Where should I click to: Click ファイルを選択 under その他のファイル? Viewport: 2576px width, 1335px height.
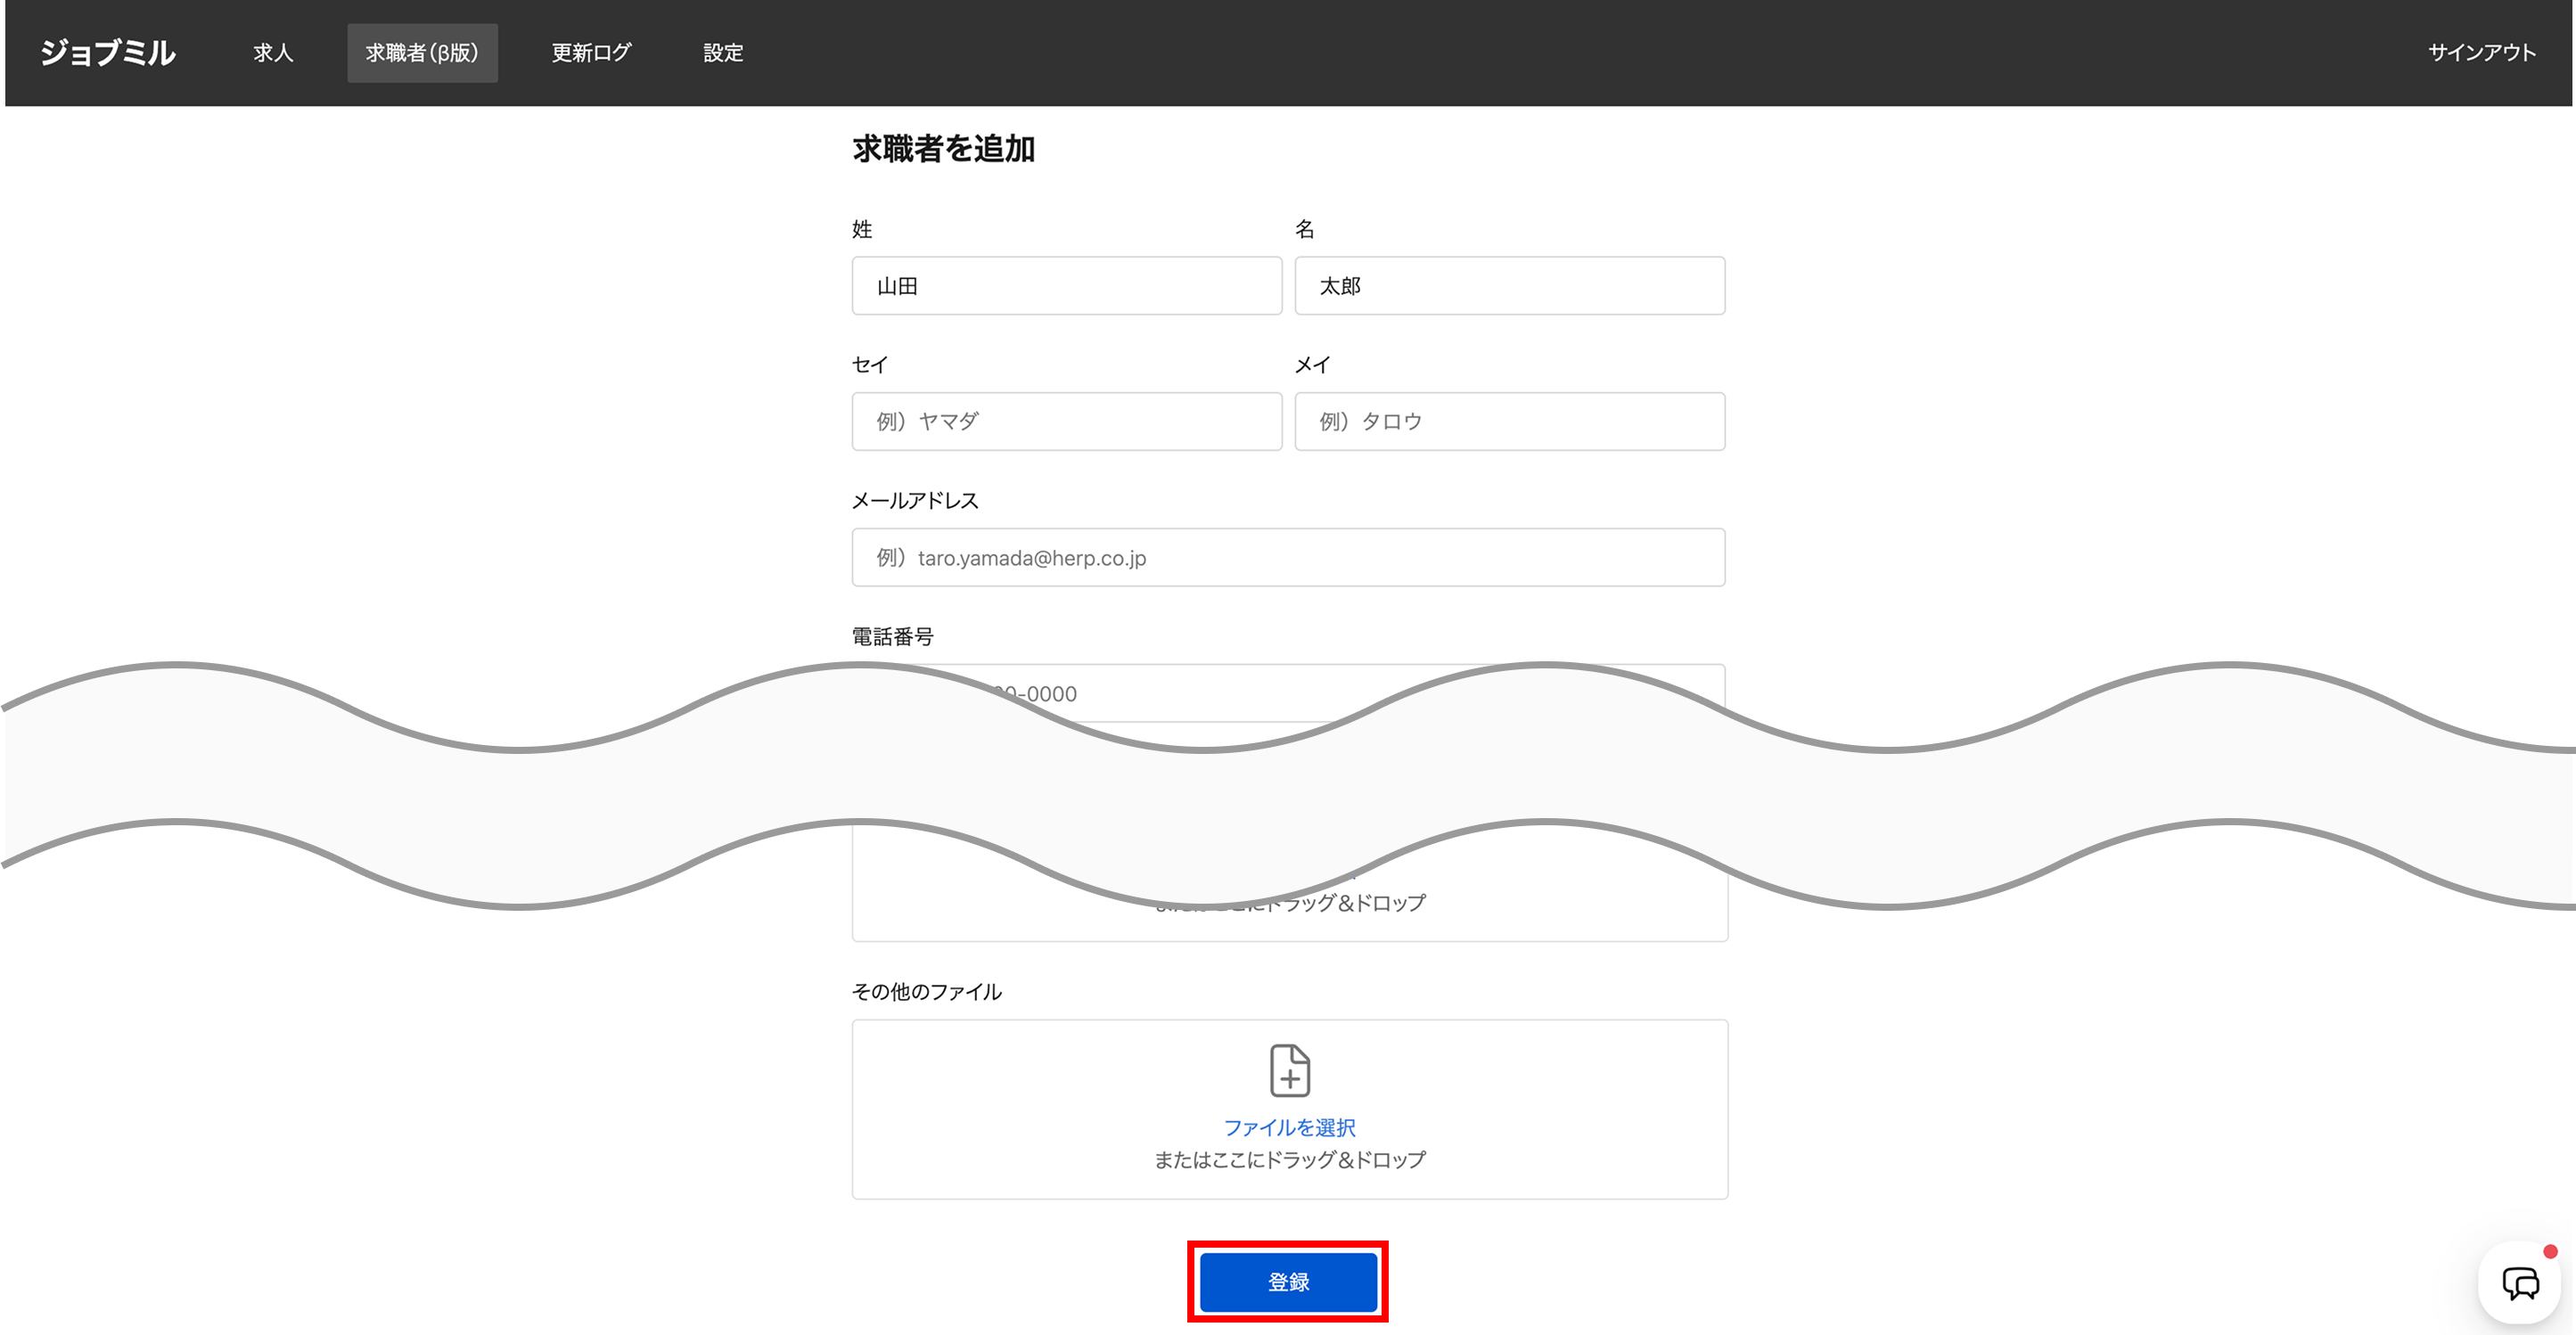pyautogui.click(x=1289, y=1127)
